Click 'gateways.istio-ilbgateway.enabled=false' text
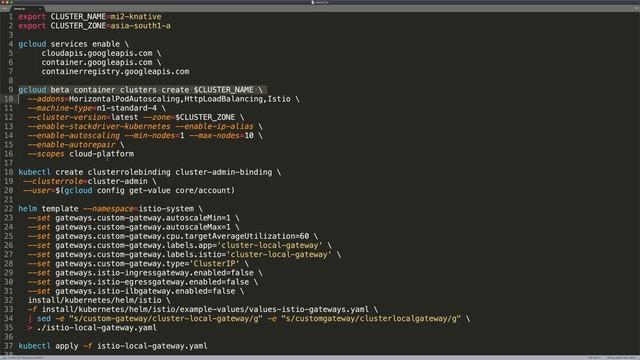Screen dimensions: 640x360 tap(145, 291)
